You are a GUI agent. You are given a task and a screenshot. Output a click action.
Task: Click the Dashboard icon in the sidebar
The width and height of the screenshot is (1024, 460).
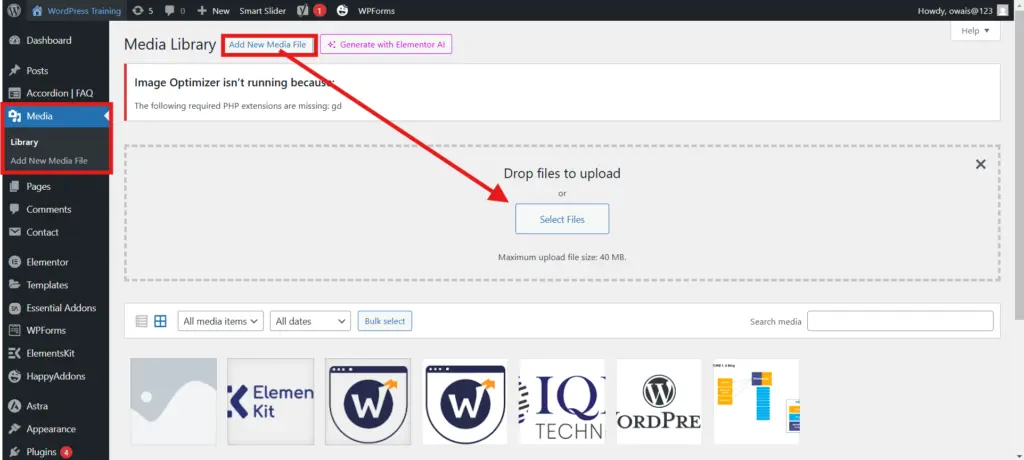tap(14, 41)
